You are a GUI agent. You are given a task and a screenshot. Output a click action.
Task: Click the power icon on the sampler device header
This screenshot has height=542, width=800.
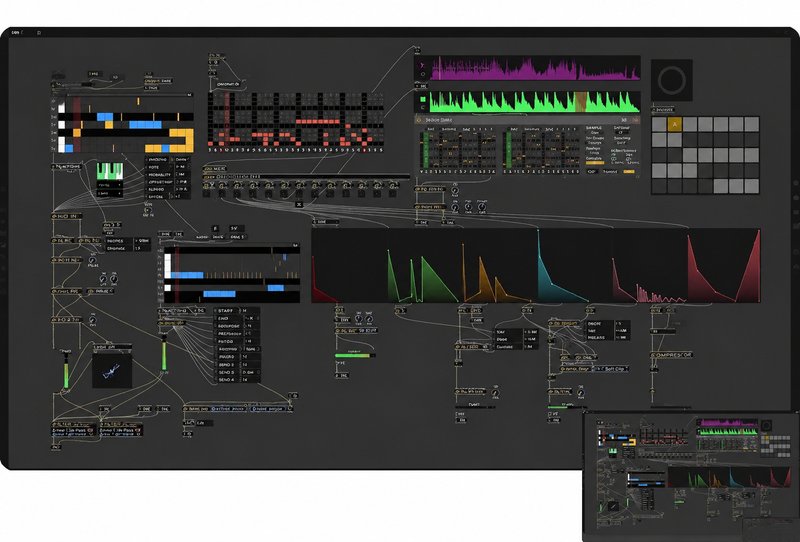pos(419,120)
